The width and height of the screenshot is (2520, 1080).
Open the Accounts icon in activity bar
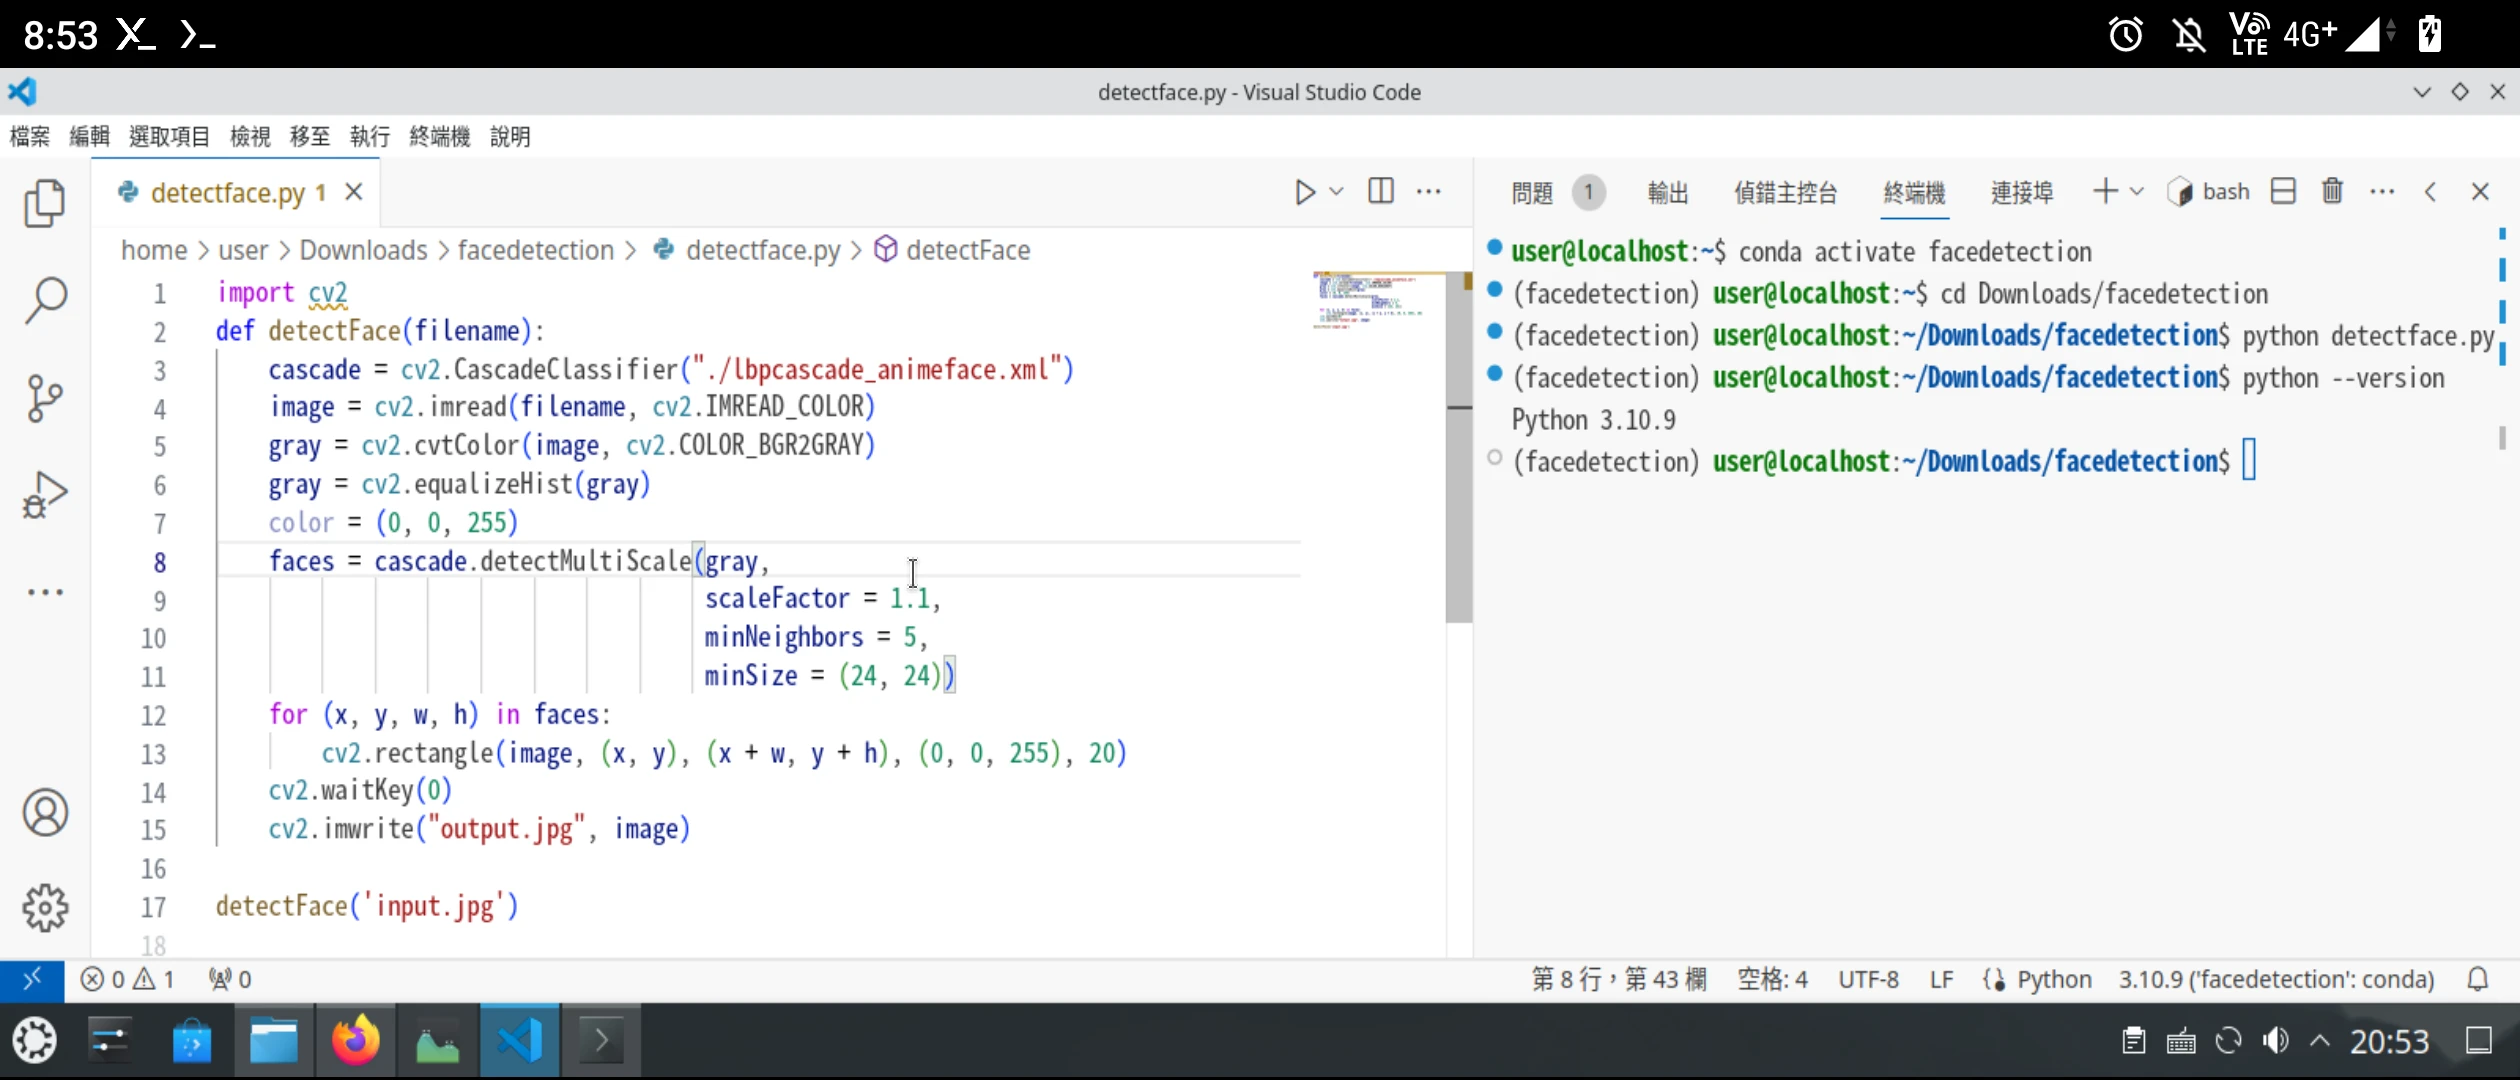44,812
